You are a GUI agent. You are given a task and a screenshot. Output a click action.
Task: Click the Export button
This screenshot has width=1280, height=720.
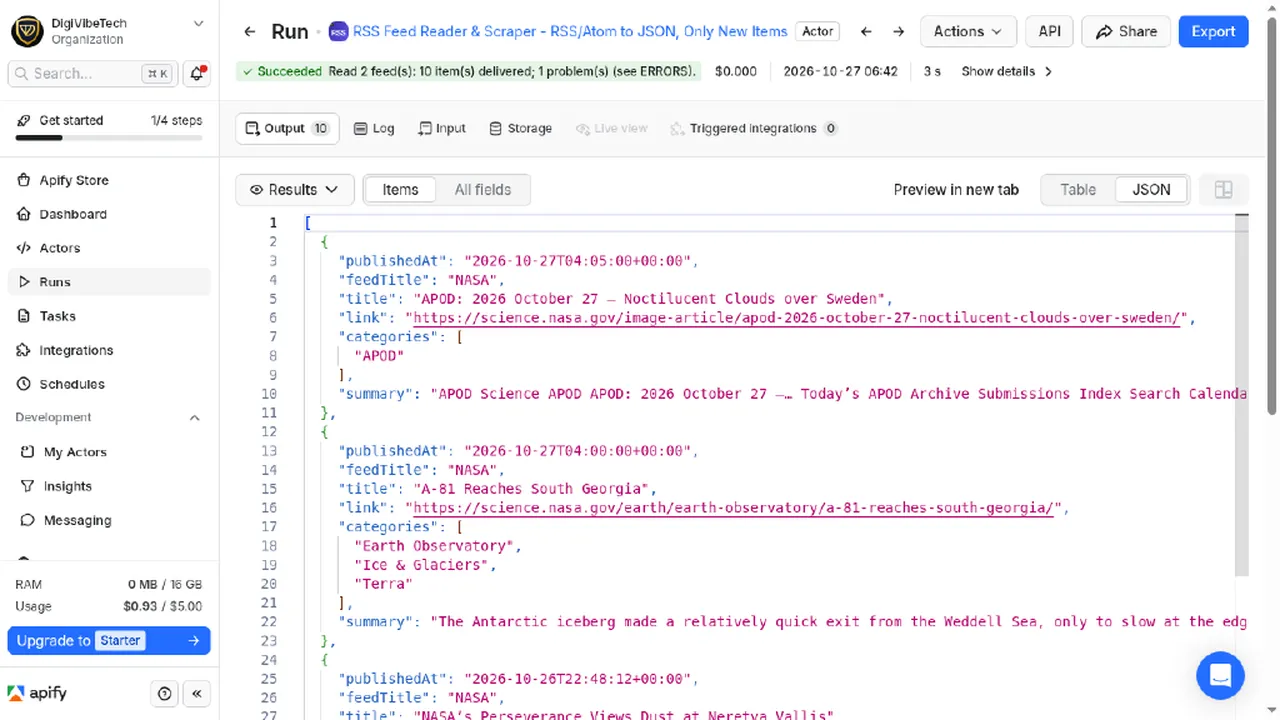coord(1213,32)
